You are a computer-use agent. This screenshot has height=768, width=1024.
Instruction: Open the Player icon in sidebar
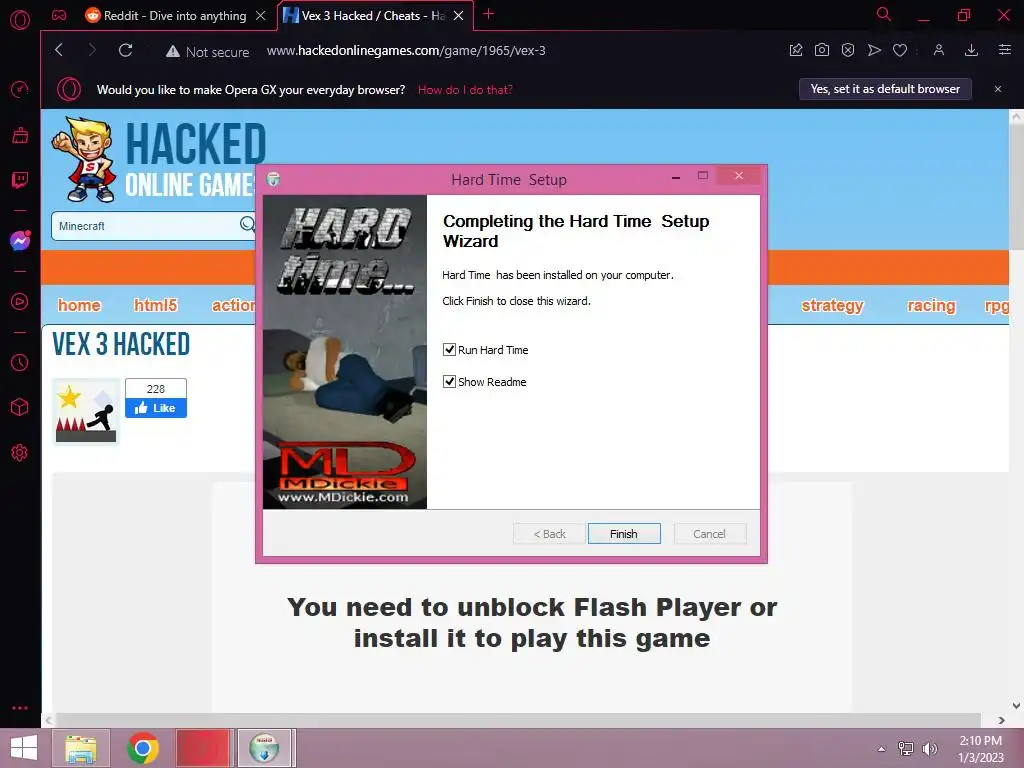pos(20,302)
